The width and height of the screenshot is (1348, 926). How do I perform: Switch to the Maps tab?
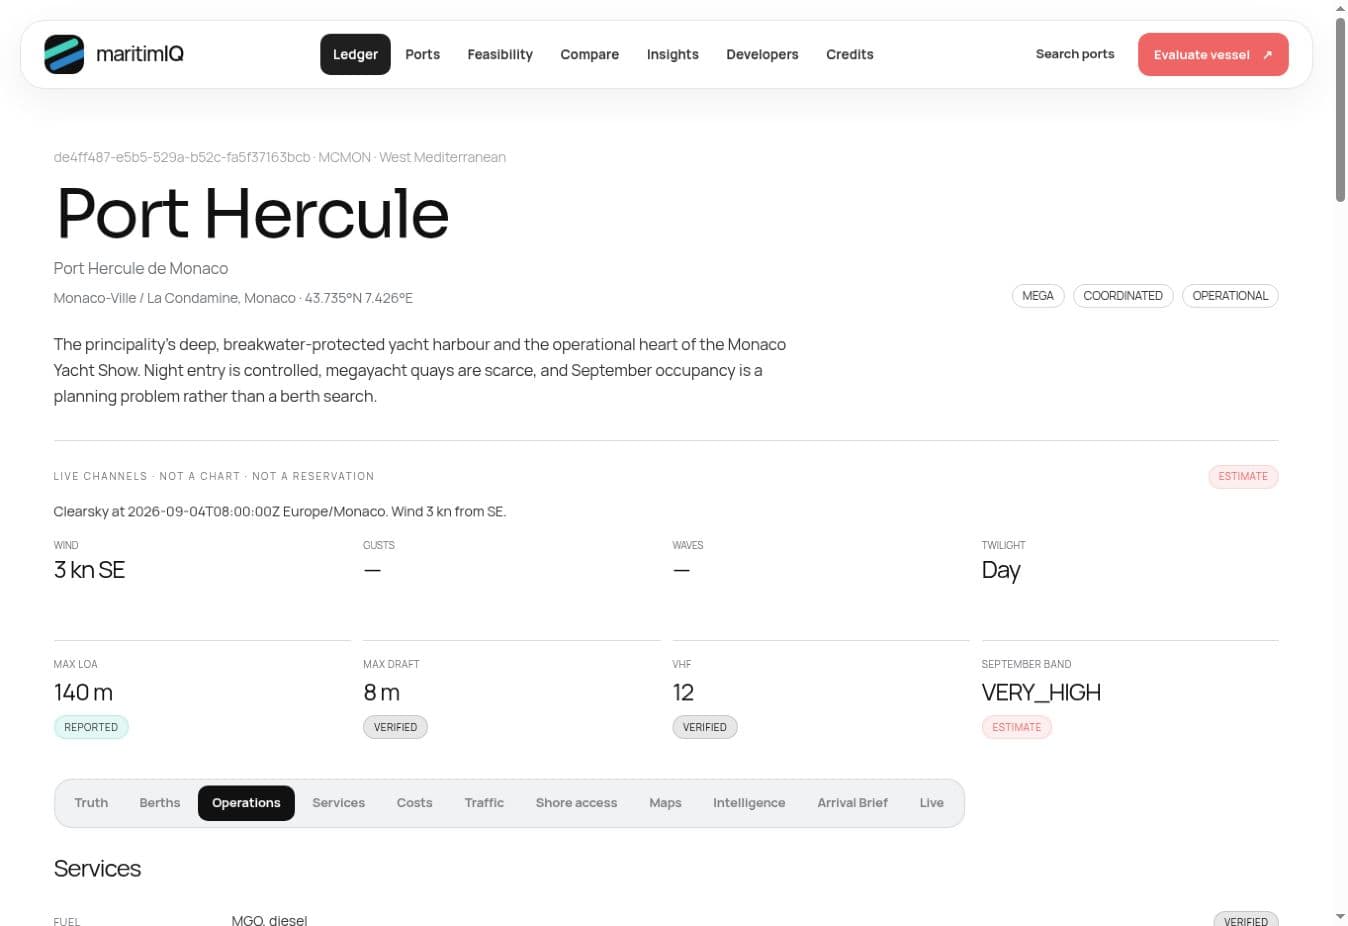[665, 803]
